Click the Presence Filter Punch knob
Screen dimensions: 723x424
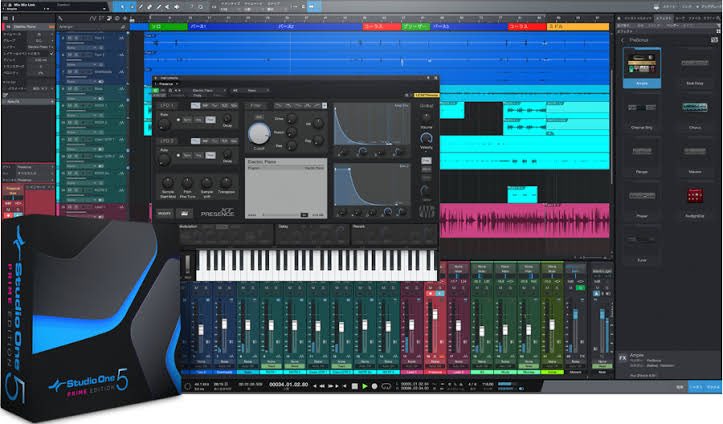[291, 133]
